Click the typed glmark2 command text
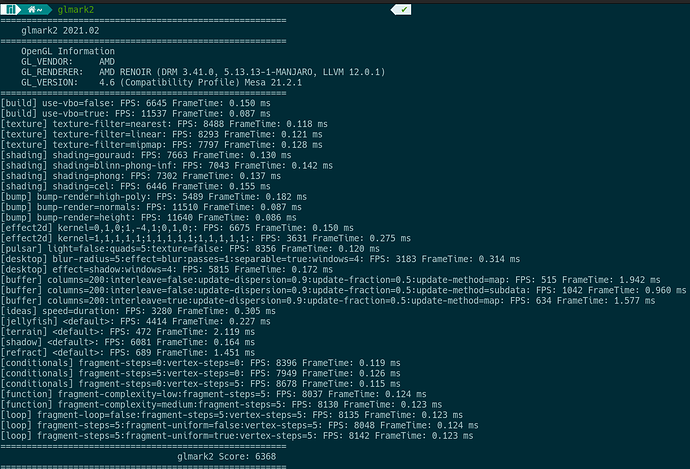 tap(76, 9)
